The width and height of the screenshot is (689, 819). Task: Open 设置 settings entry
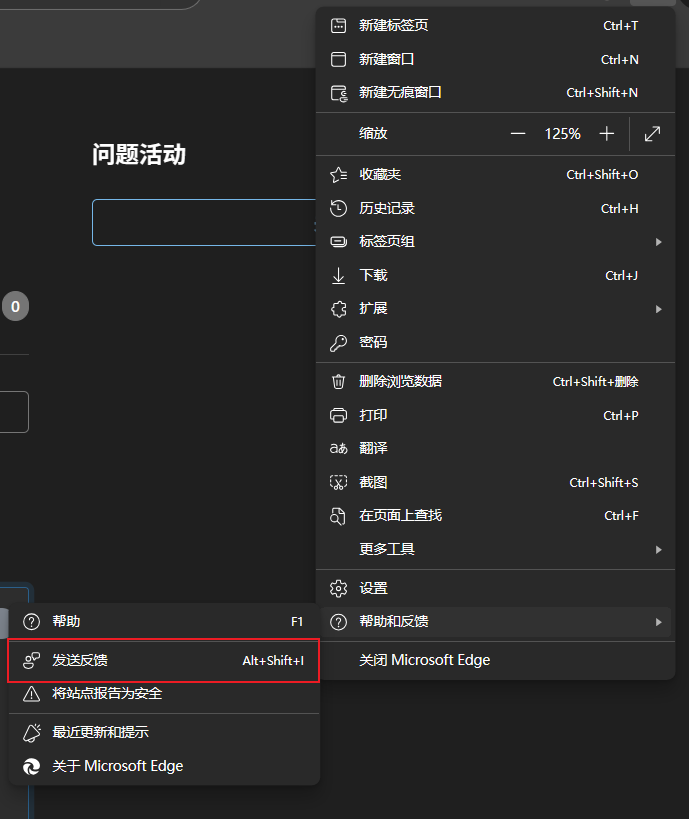tap(495, 588)
